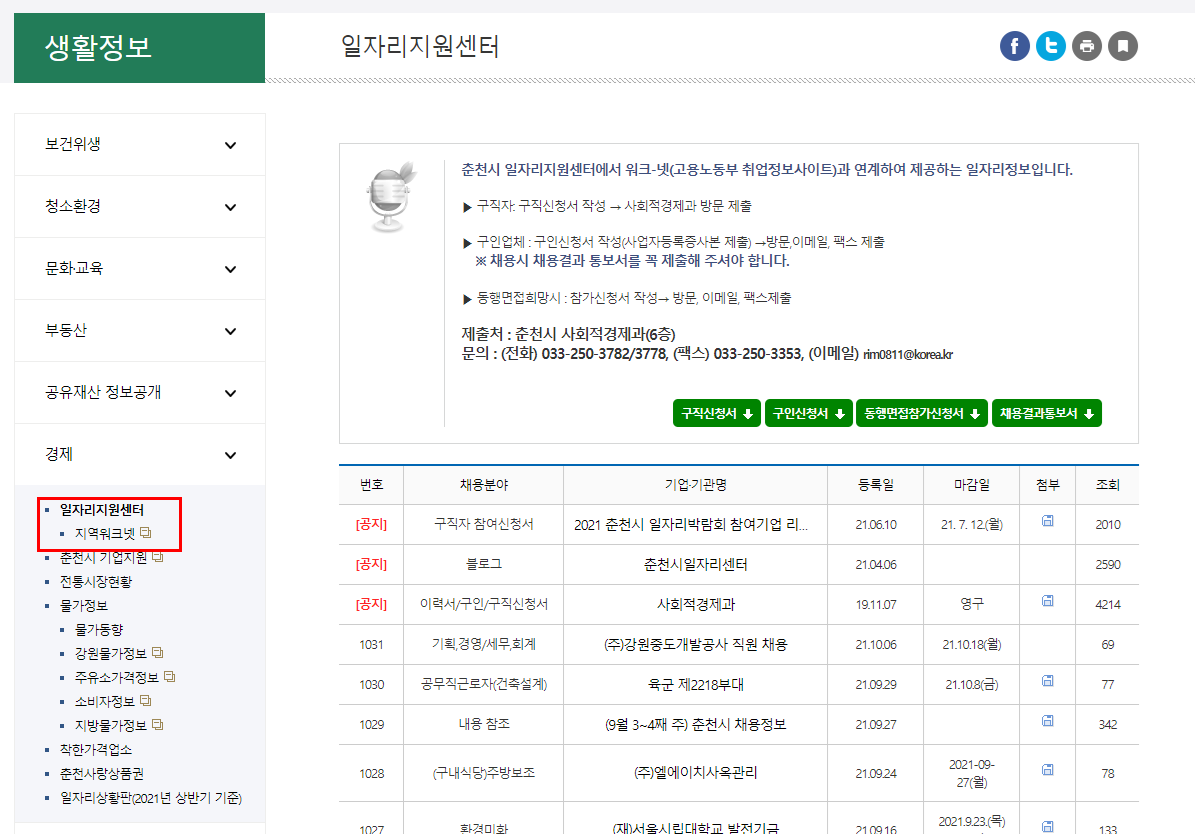
Task: Share page on Facebook icon
Action: pos(1014,47)
